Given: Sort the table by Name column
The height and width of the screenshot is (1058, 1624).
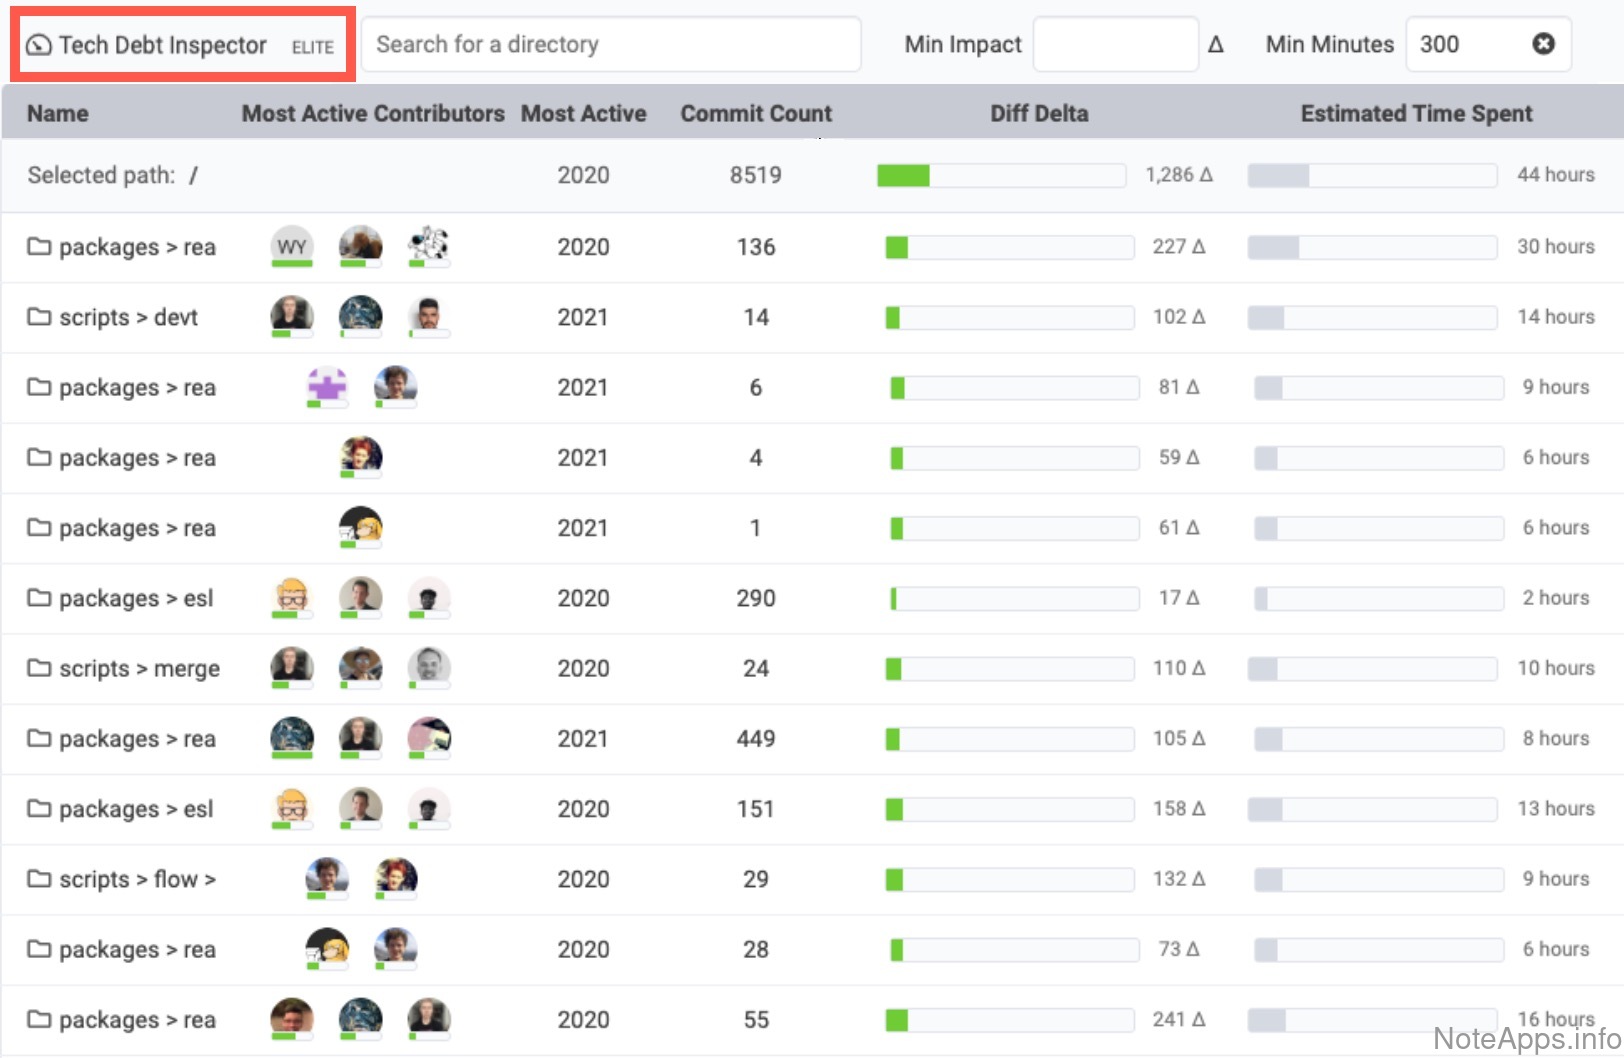Looking at the screenshot, I should point(58,114).
